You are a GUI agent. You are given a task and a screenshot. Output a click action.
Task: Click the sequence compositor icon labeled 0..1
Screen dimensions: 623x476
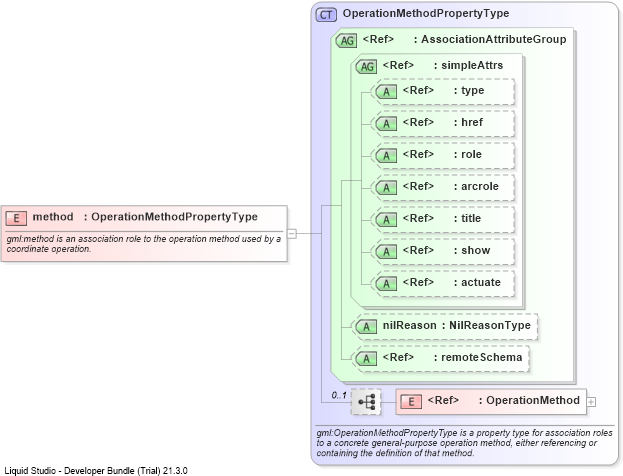point(366,402)
